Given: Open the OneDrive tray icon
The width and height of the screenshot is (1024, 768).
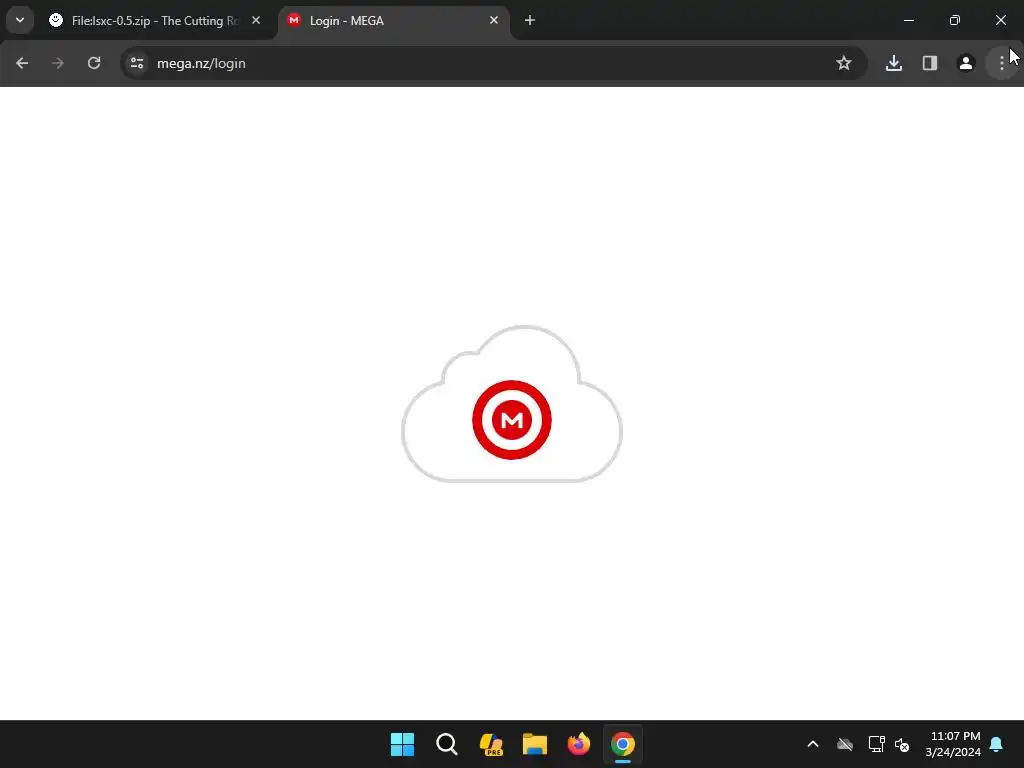Looking at the screenshot, I should (x=845, y=744).
